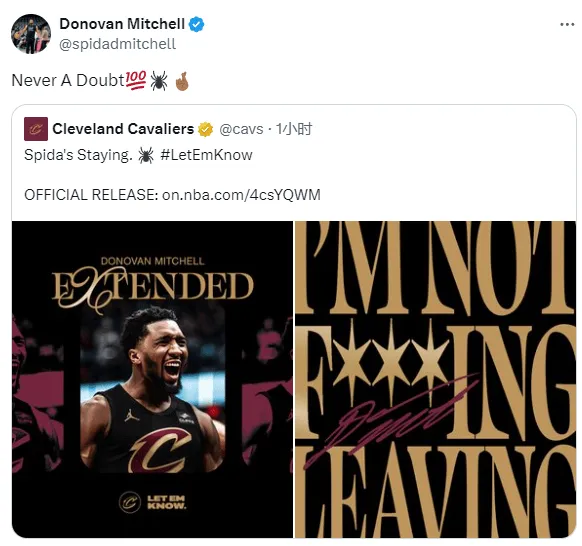The height and width of the screenshot is (546, 582).
Task: Click the 100 emoji in the tweet
Action: point(136,80)
